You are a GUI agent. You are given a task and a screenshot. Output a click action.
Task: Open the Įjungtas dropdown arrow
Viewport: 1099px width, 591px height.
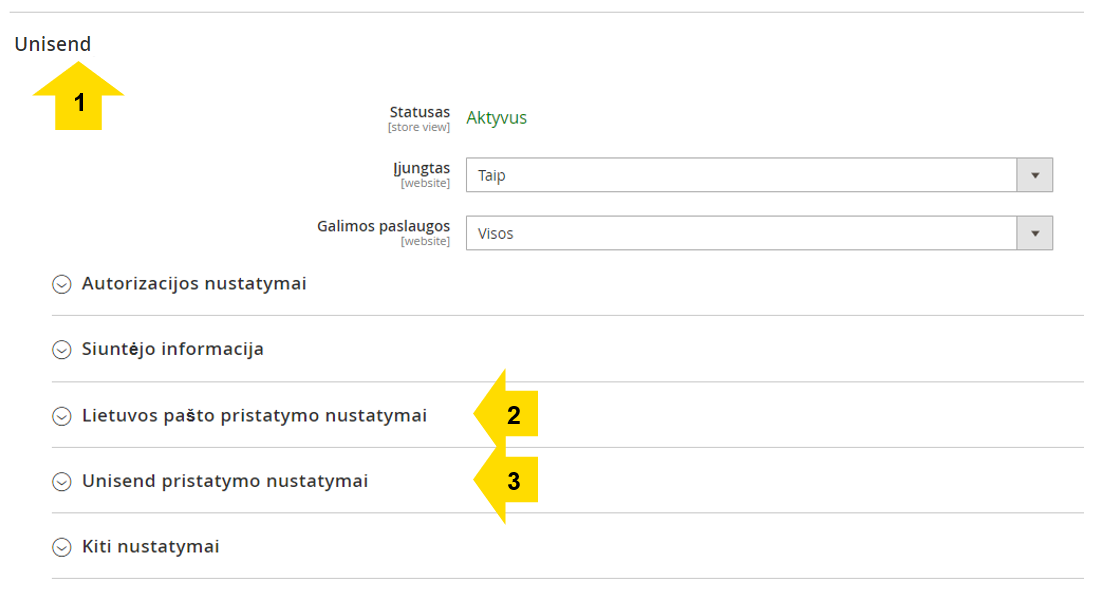(x=1035, y=175)
